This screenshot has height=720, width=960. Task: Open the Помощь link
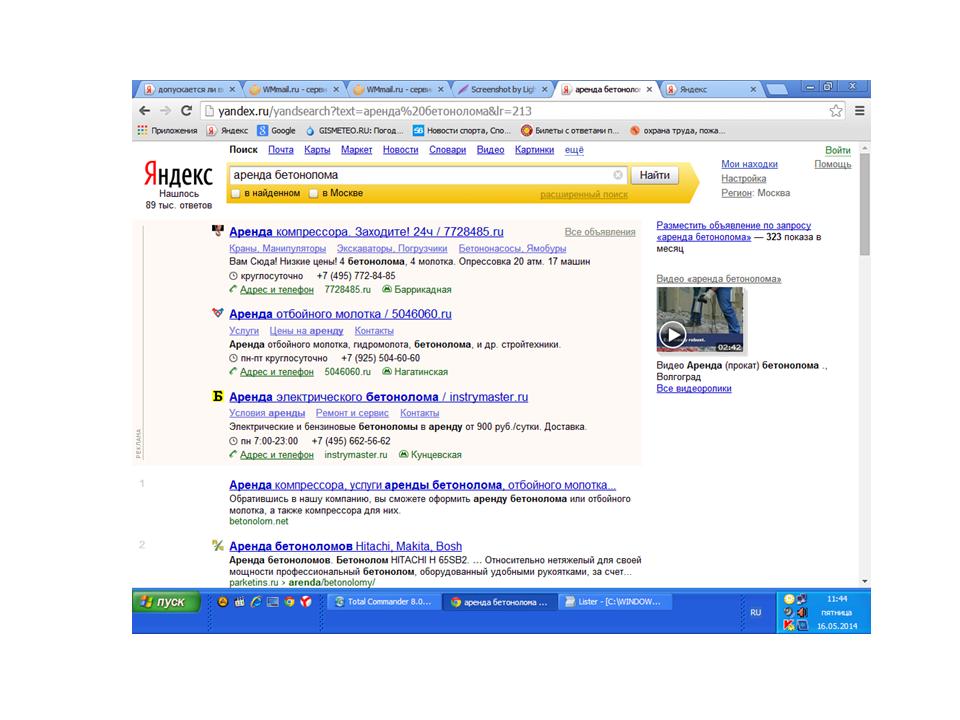point(833,164)
